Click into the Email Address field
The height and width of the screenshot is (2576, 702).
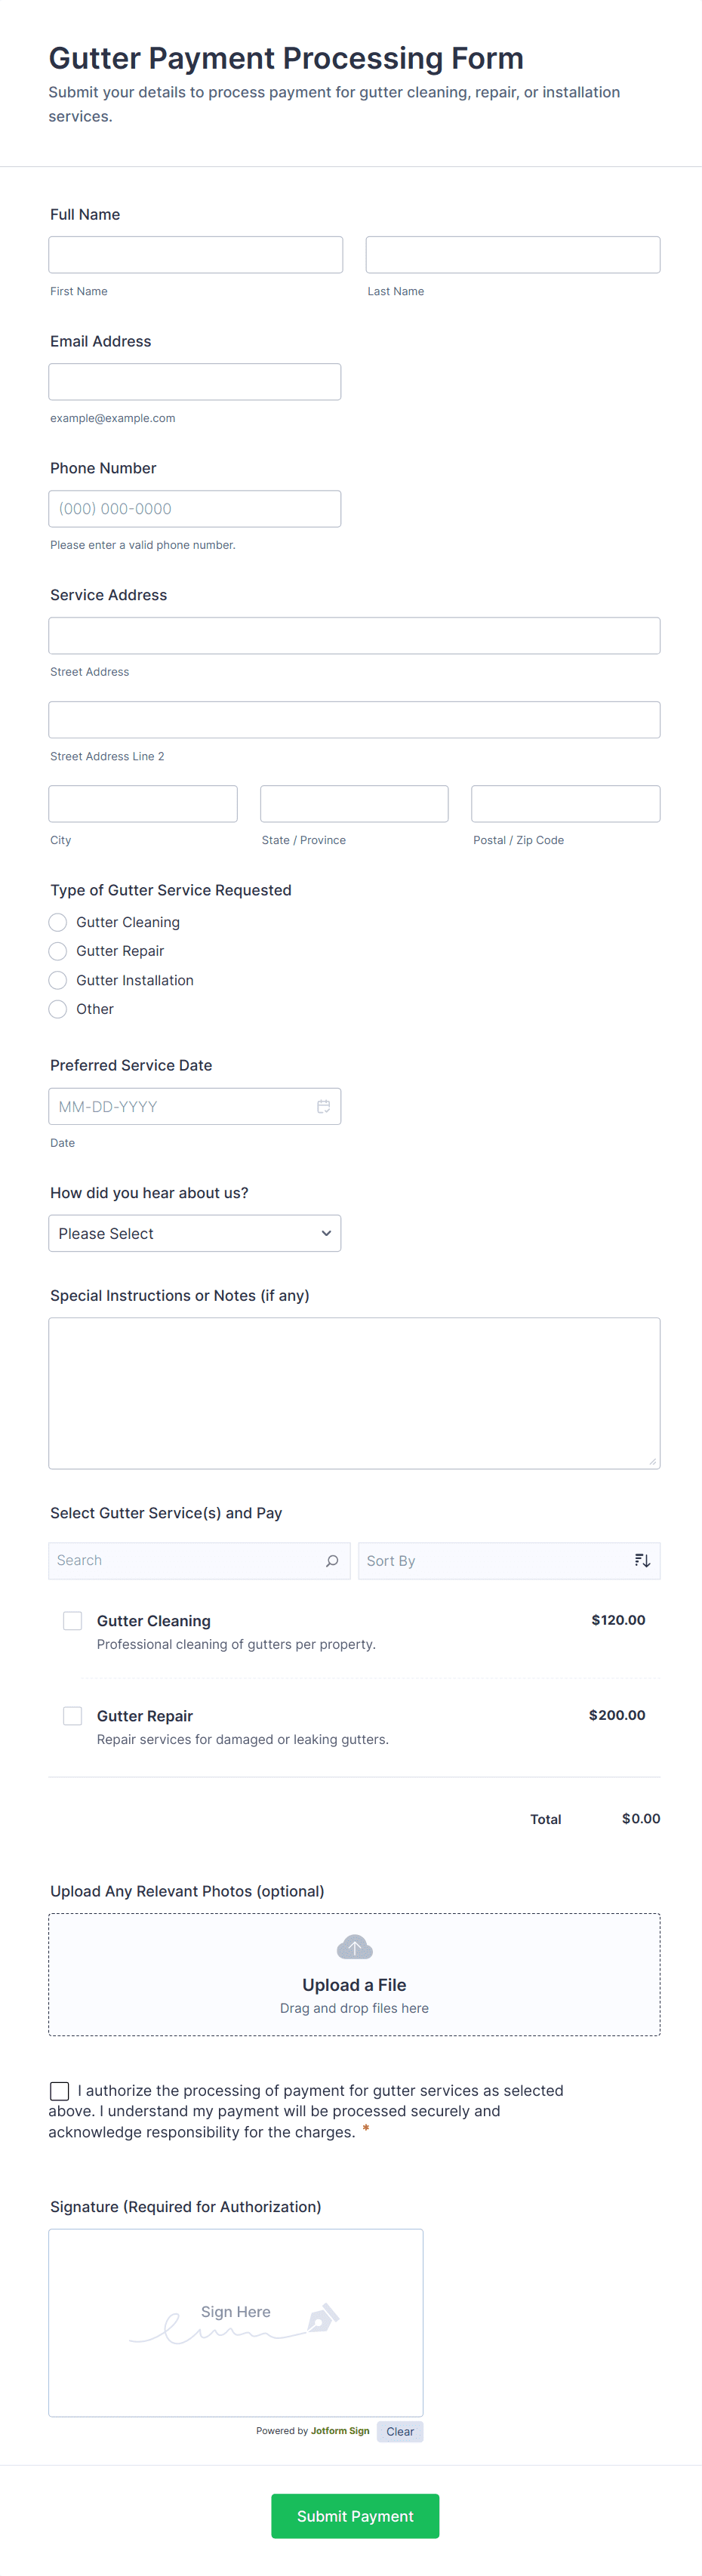pyautogui.click(x=195, y=382)
